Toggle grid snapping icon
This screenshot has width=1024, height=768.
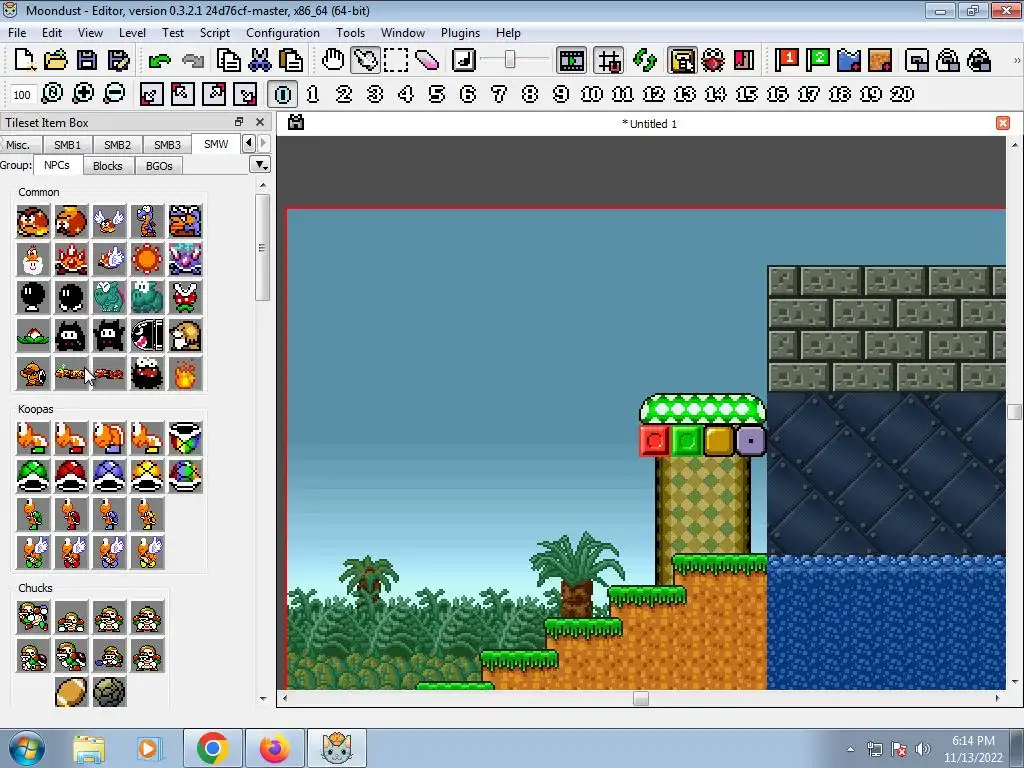pyautogui.click(x=609, y=60)
